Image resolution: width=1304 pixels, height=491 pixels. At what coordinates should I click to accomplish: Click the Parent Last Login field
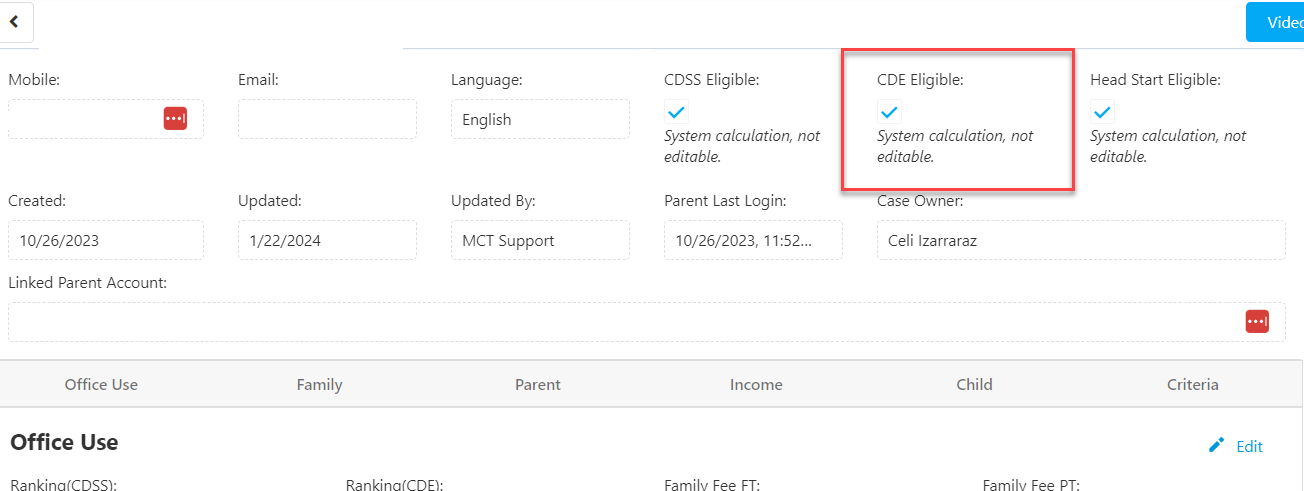pyautogui.click(x=753, y=240)
